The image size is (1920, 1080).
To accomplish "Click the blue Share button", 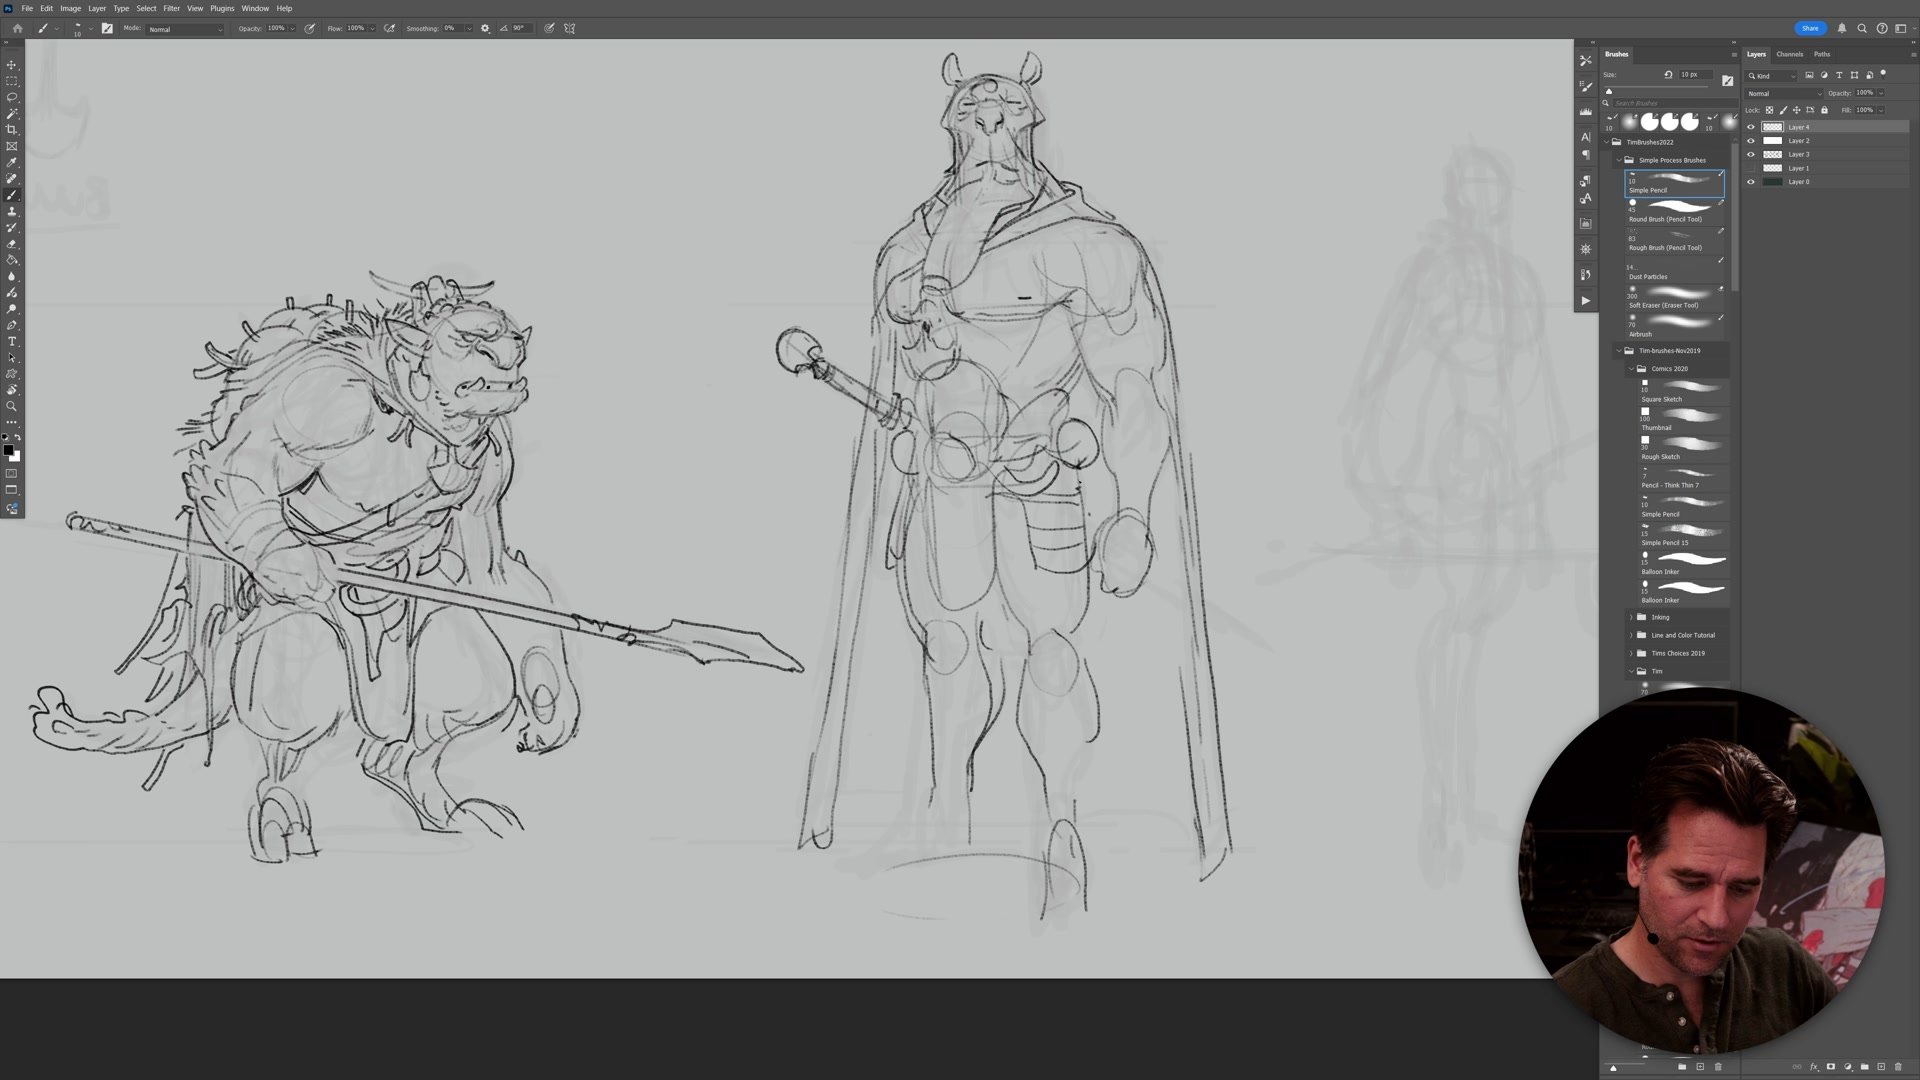I will 1809,28.
